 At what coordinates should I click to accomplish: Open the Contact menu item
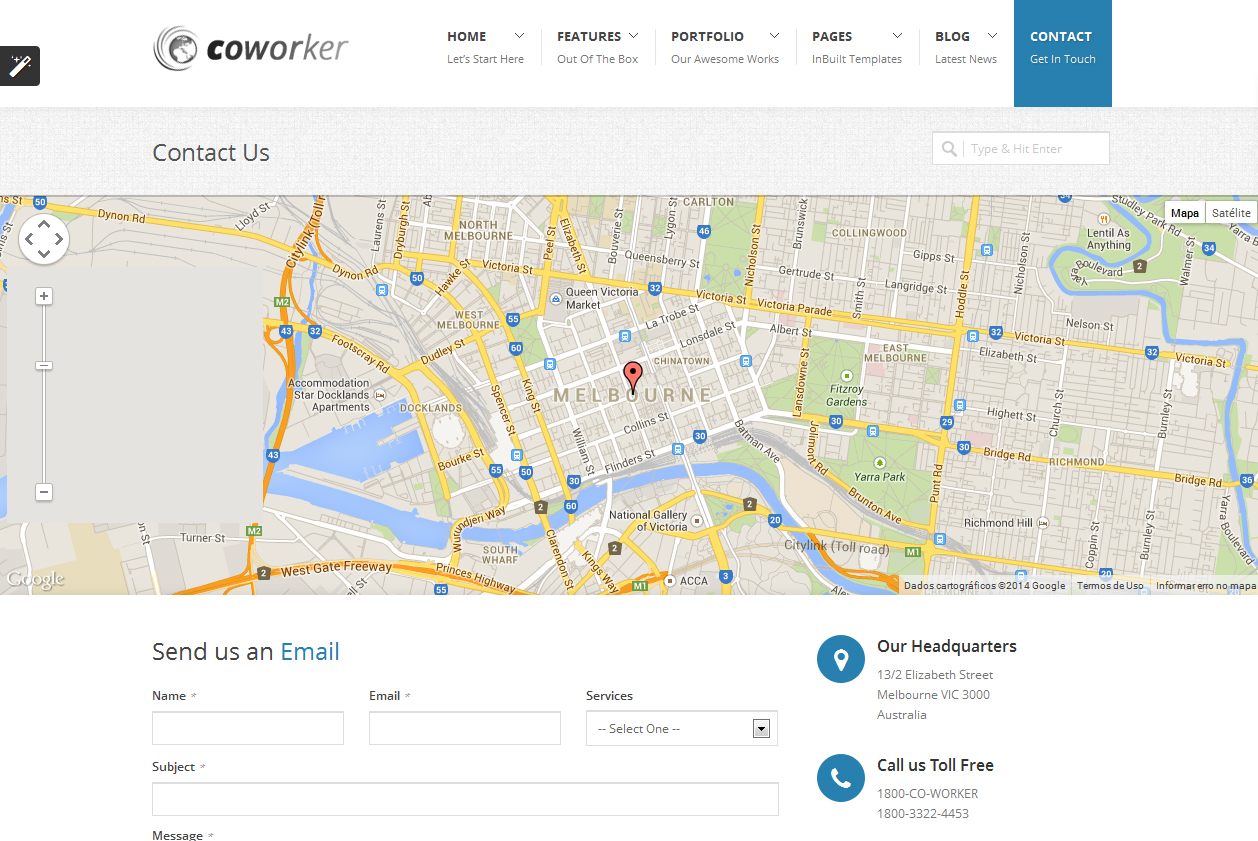point(1062,47)
